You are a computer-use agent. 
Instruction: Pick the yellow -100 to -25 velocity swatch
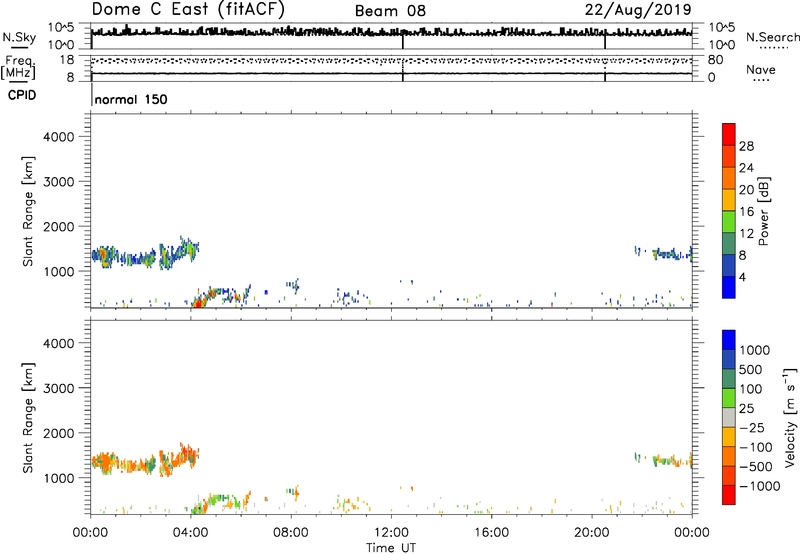pyautogui.click(x=729, y=437)
